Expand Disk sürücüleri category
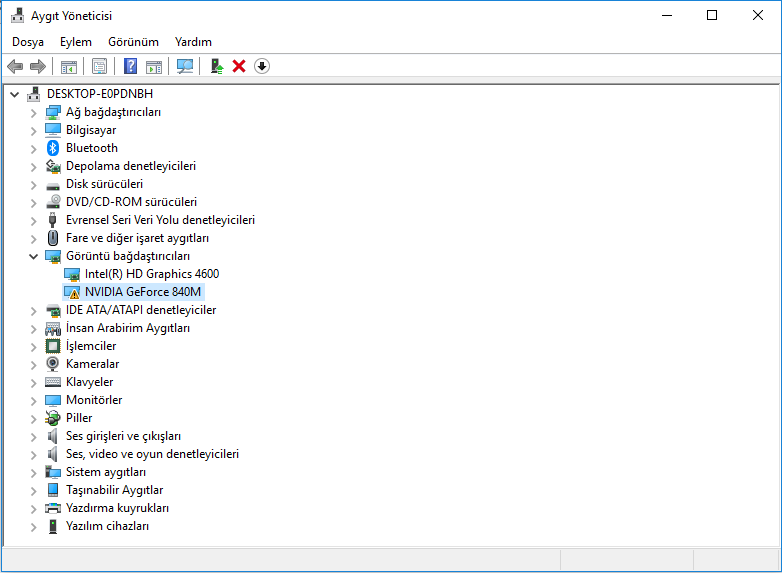Screen dimensions: 782x573 (x=33, y=185)
